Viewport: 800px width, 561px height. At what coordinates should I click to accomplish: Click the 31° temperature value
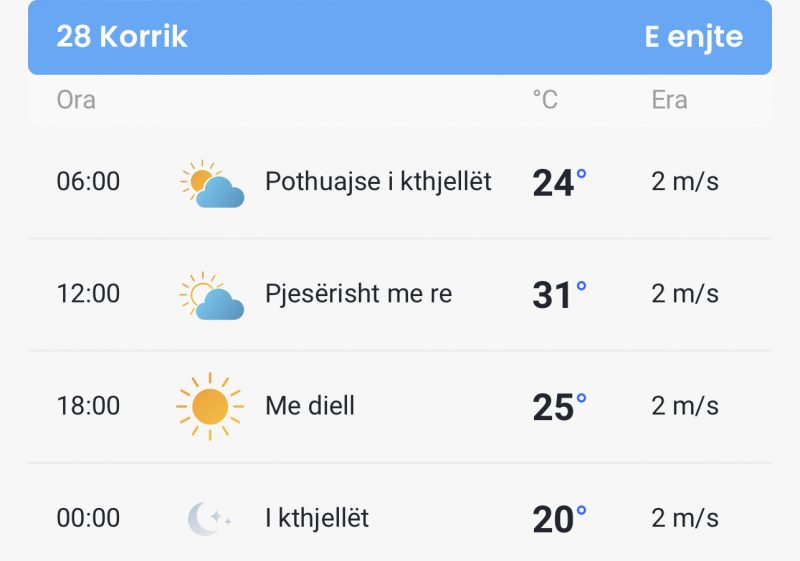tap(559, 295)
